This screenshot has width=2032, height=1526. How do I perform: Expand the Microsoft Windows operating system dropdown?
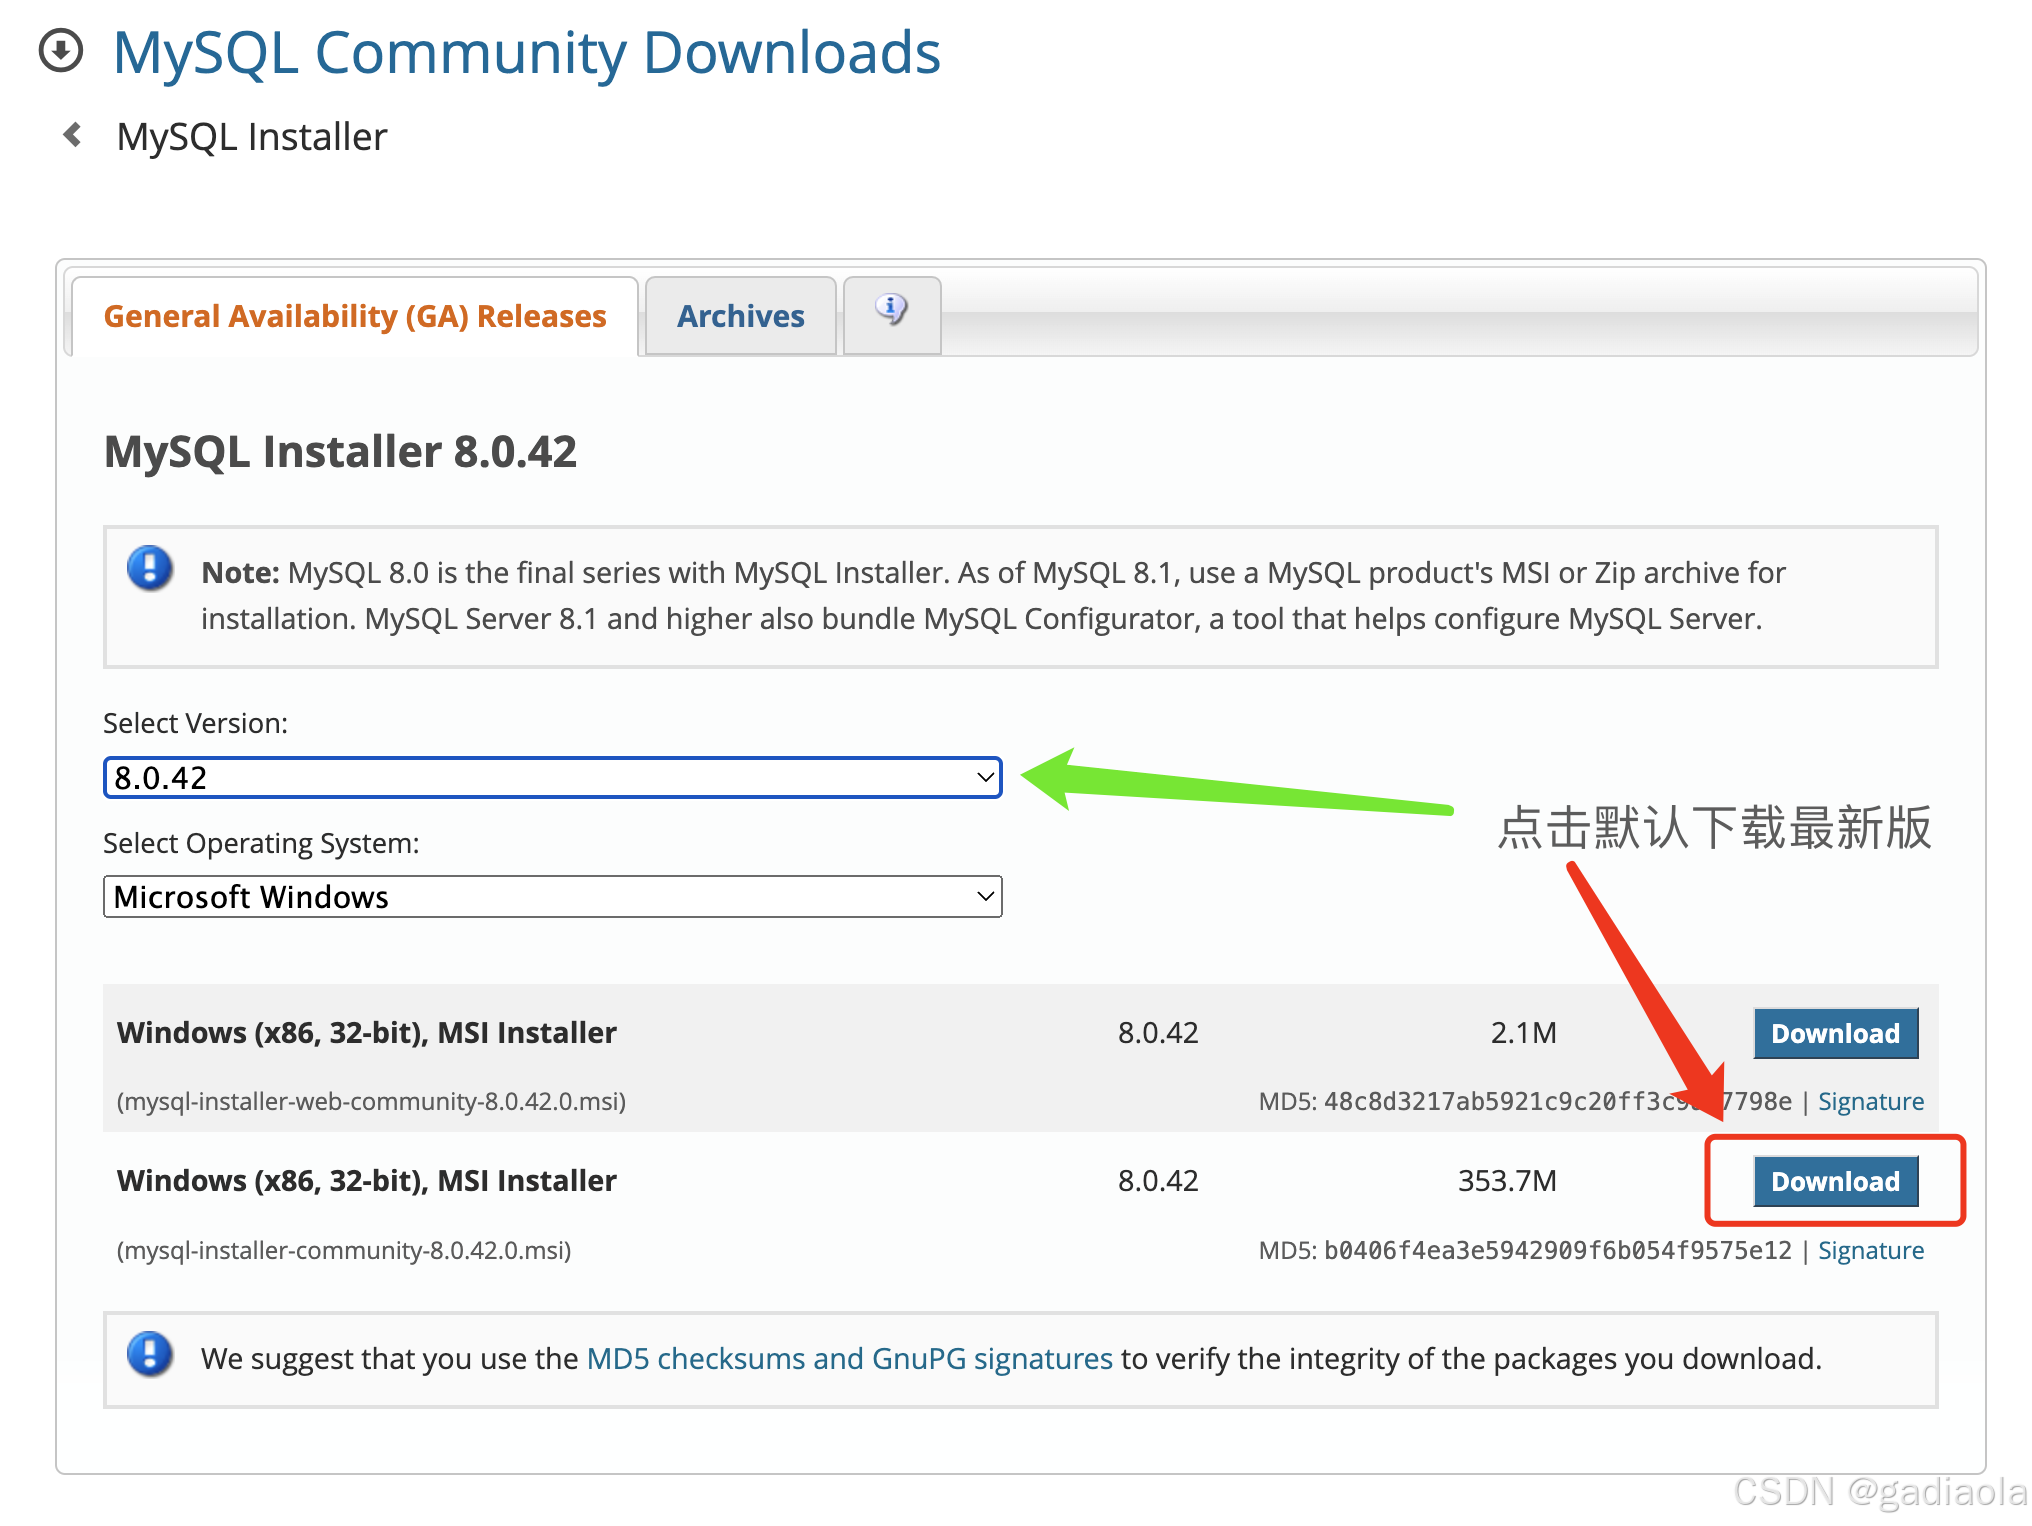tap(552, 897)
